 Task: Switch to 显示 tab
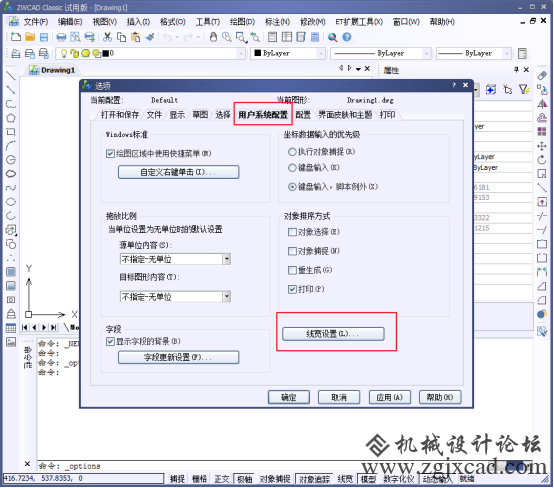click(177, 114)
